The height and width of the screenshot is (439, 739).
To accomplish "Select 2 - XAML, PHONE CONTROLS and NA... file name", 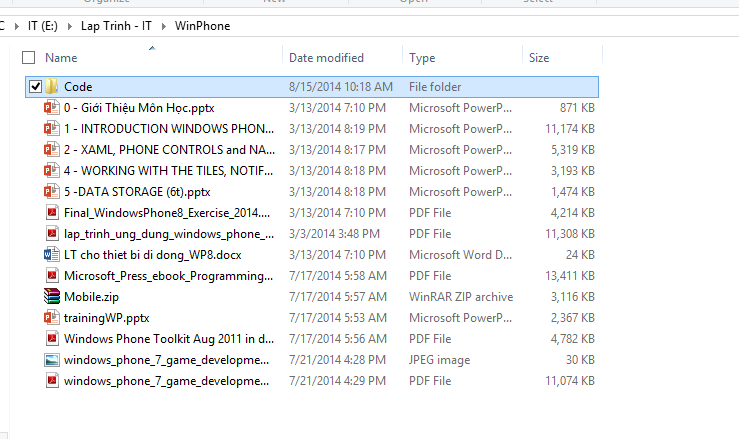I will pyautogui.click(x=169, y=149).
